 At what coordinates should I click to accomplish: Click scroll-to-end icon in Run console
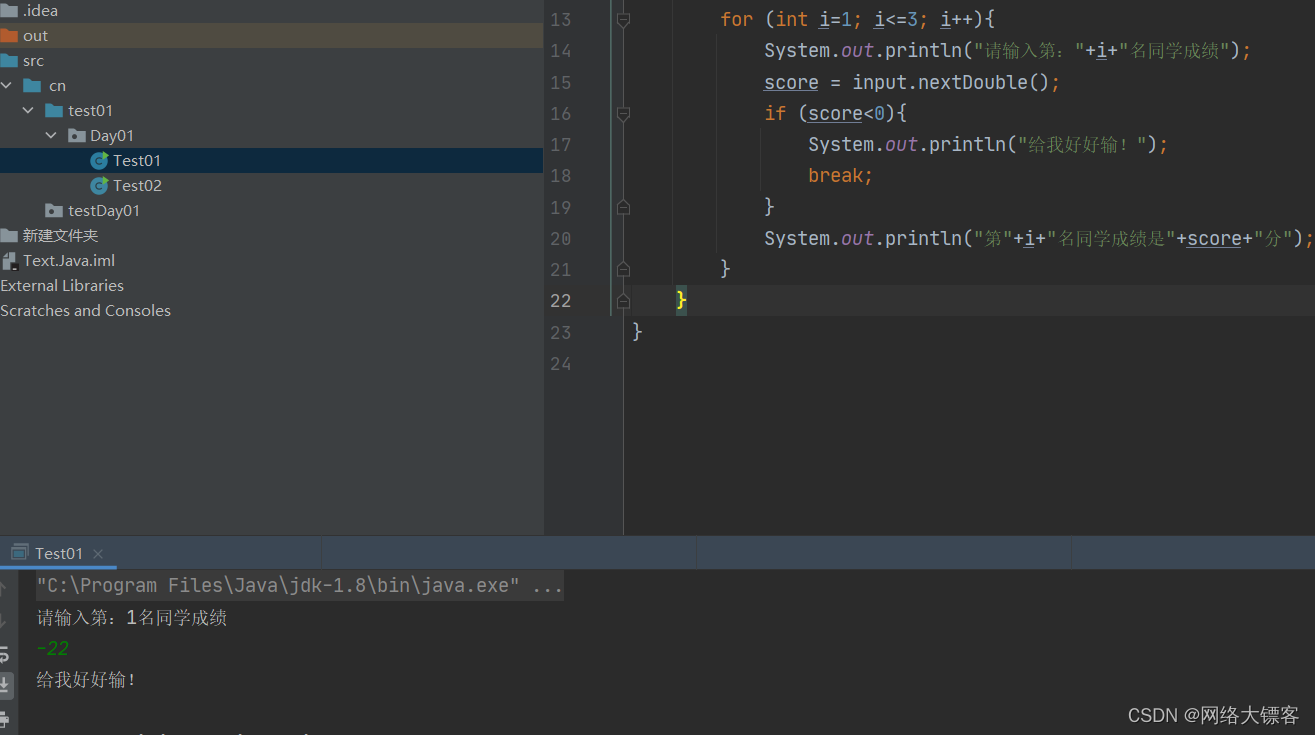[5, 686]
